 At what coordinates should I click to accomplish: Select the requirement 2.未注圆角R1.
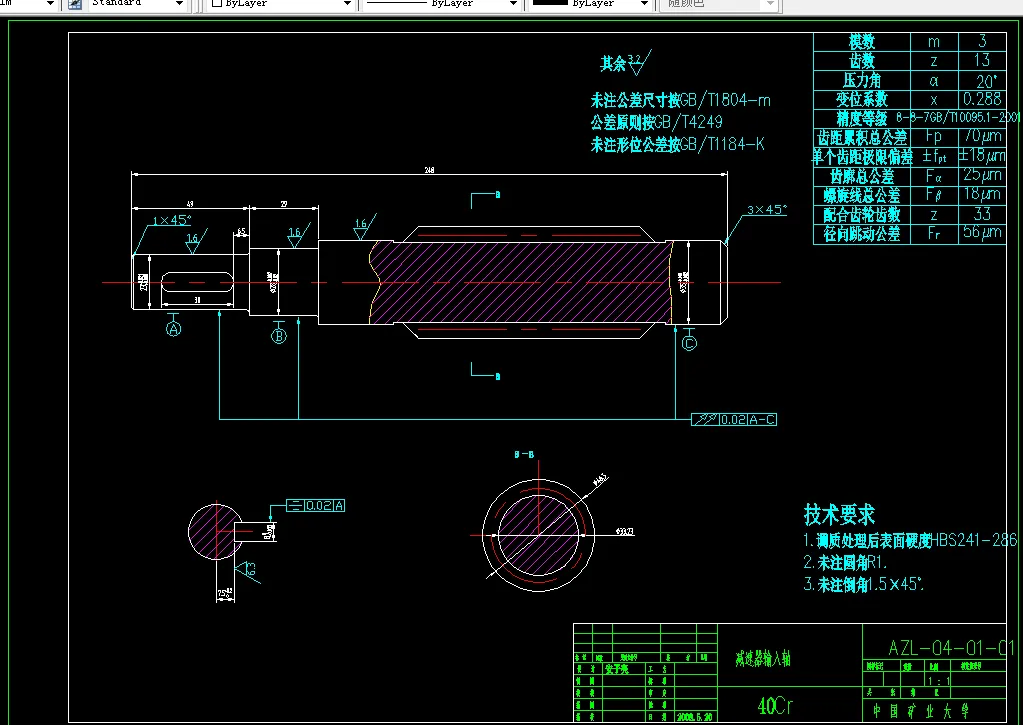point(846,563)
